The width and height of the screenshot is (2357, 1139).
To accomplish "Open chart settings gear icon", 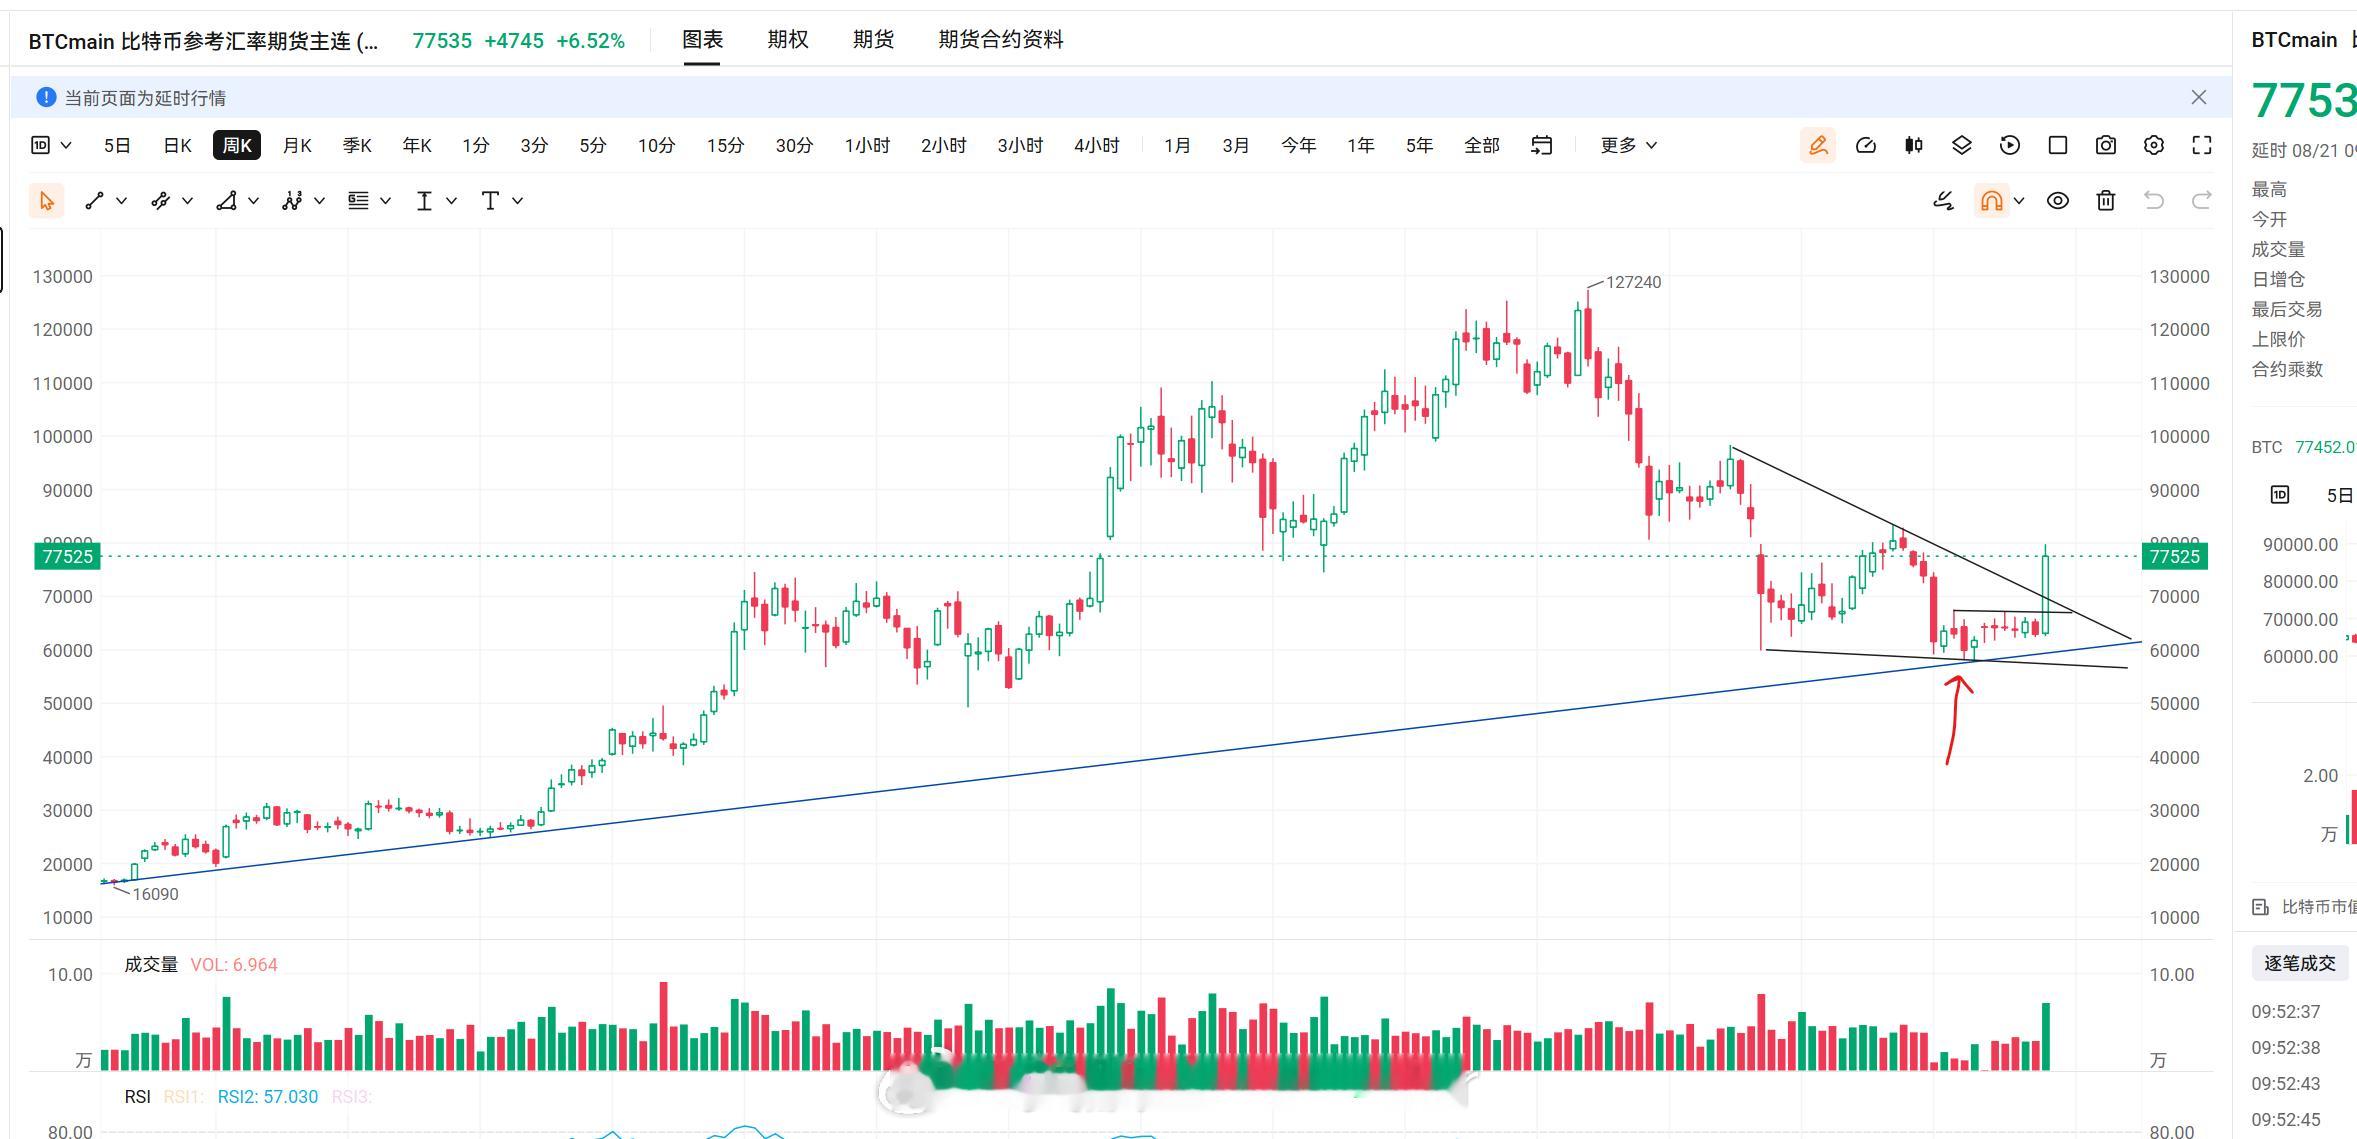I will coord(2154,145).
